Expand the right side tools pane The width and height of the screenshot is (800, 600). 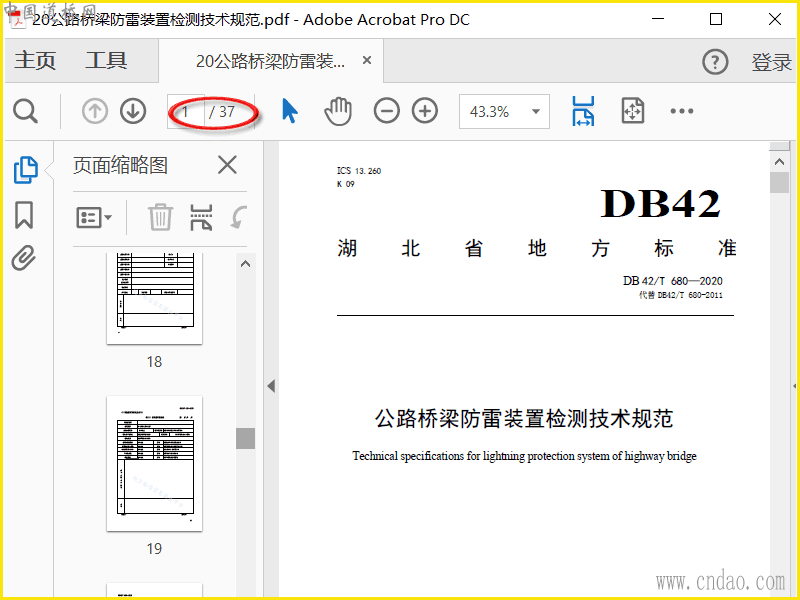tap(795, 386)
